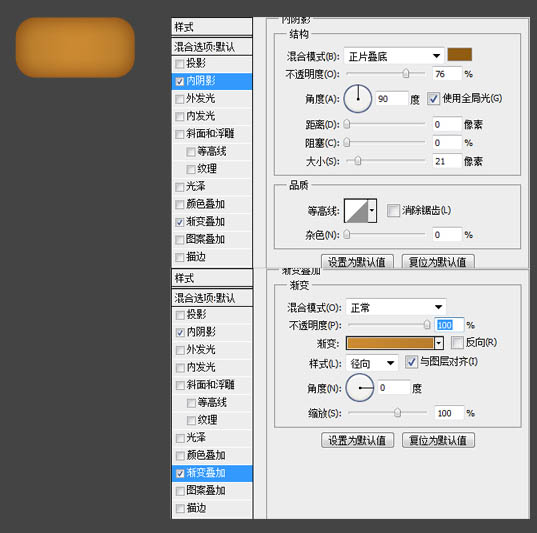Click 复位为默认值 under the inner shadow settings

[x=438, y=262]
